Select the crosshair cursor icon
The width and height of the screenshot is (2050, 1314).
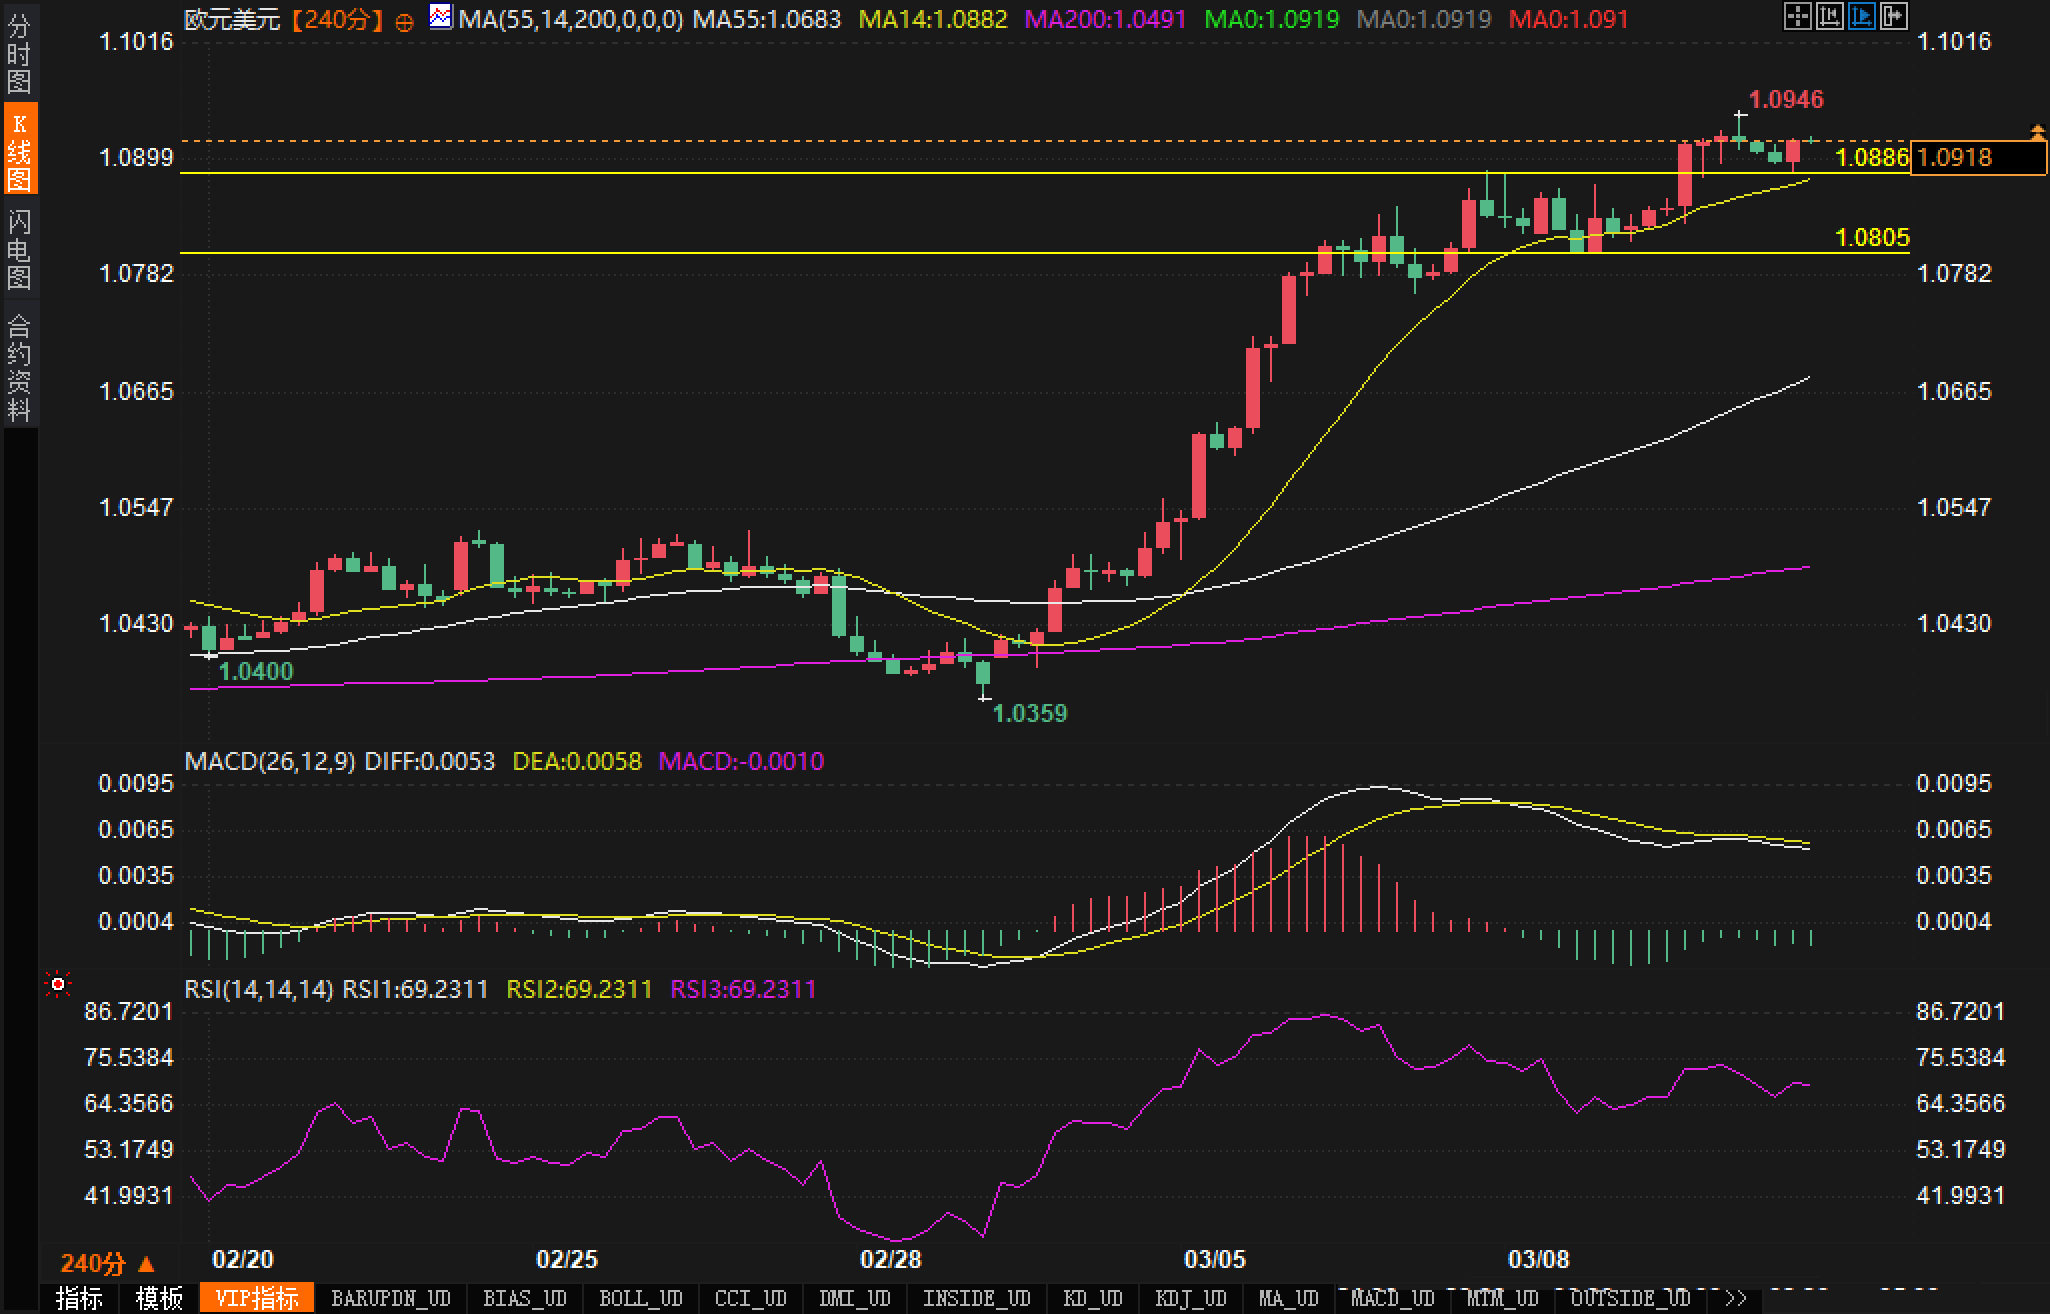(1797, 16)
